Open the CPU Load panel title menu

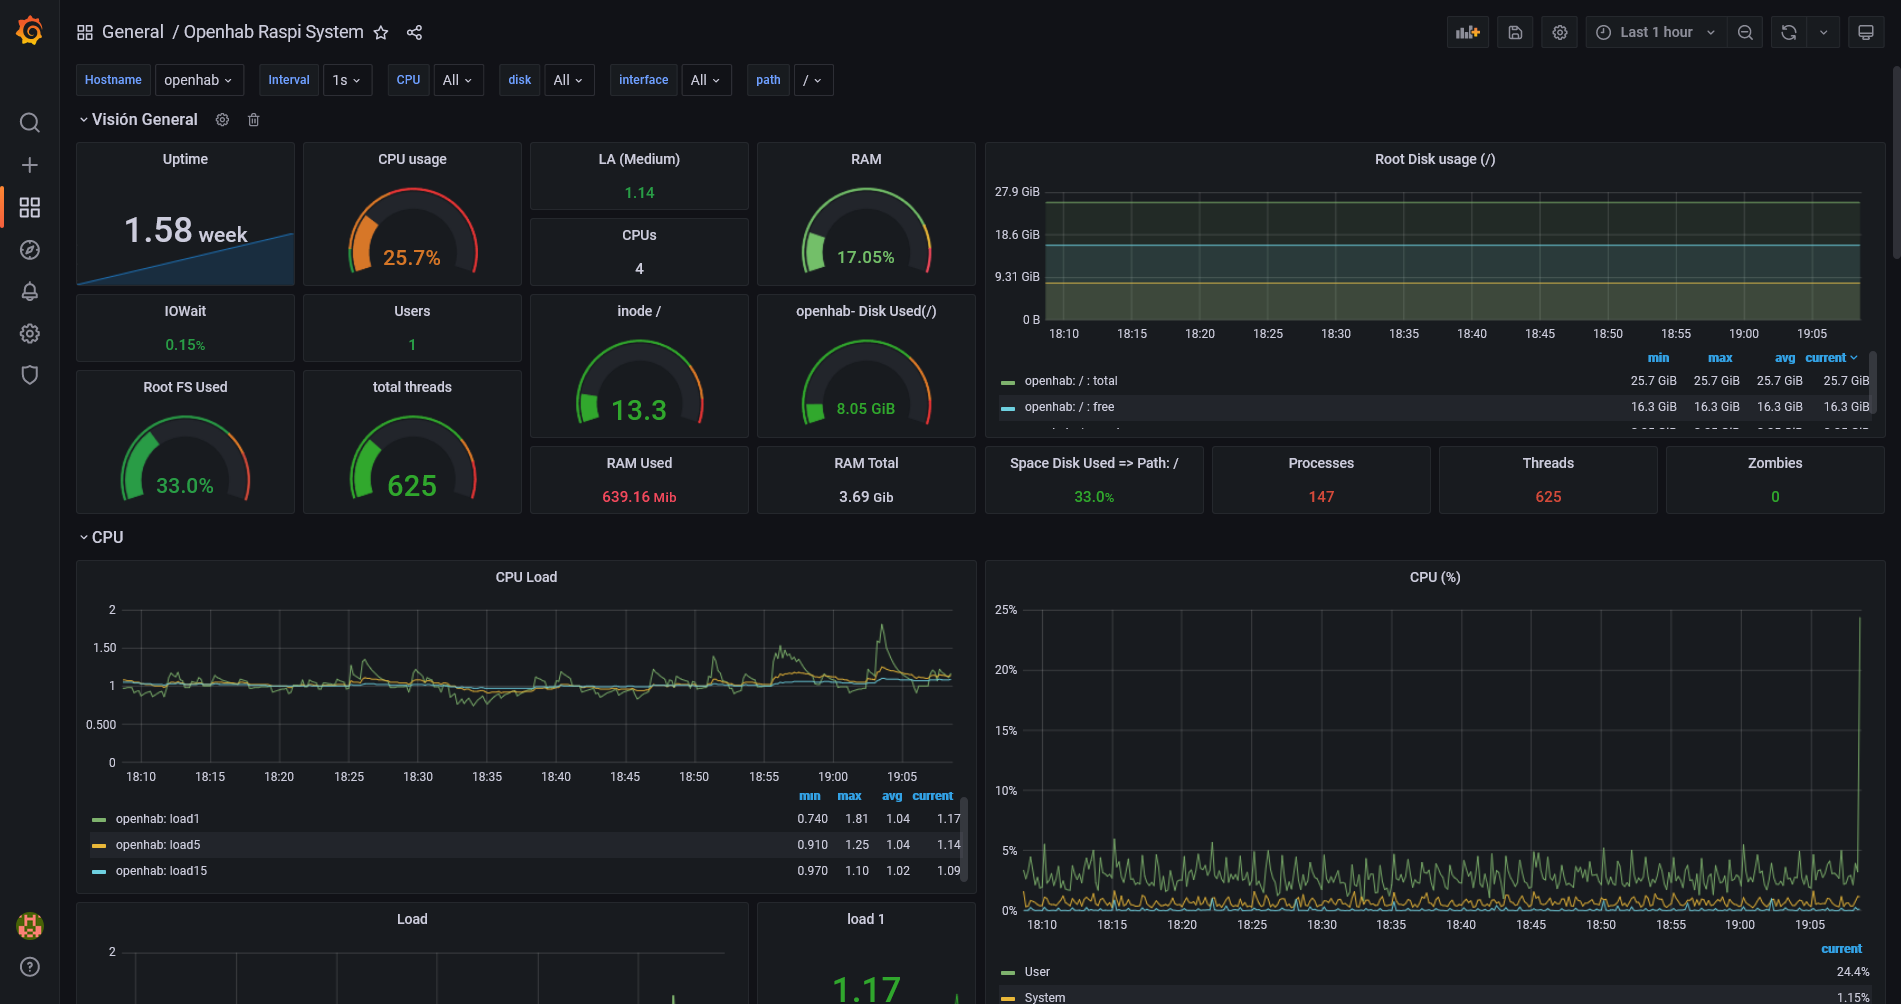tap(526, 577)
